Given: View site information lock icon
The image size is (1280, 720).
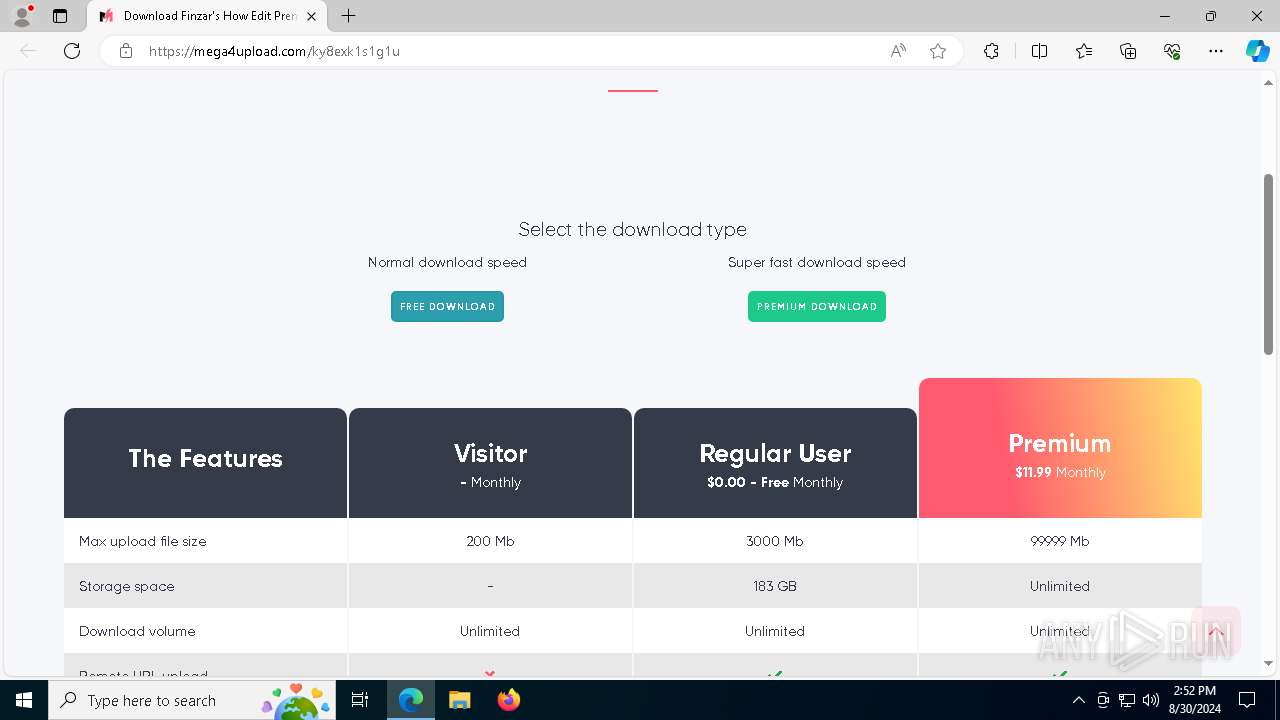Looking at the screenshot, I should click(x=126, y=51).
